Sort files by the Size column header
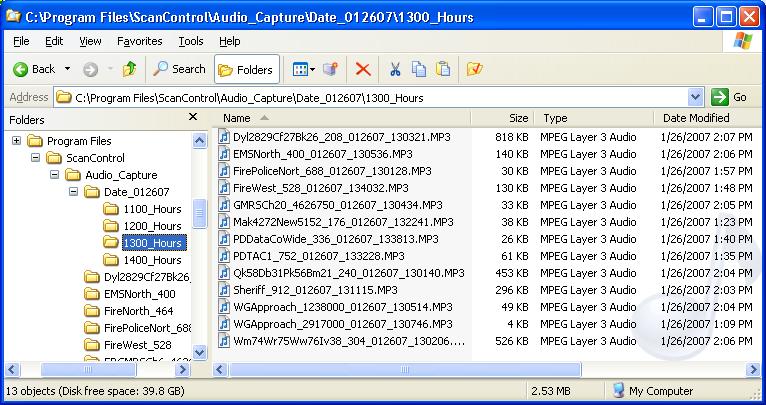The width and height of the screenshot is (766, 405). coord(502,118)
